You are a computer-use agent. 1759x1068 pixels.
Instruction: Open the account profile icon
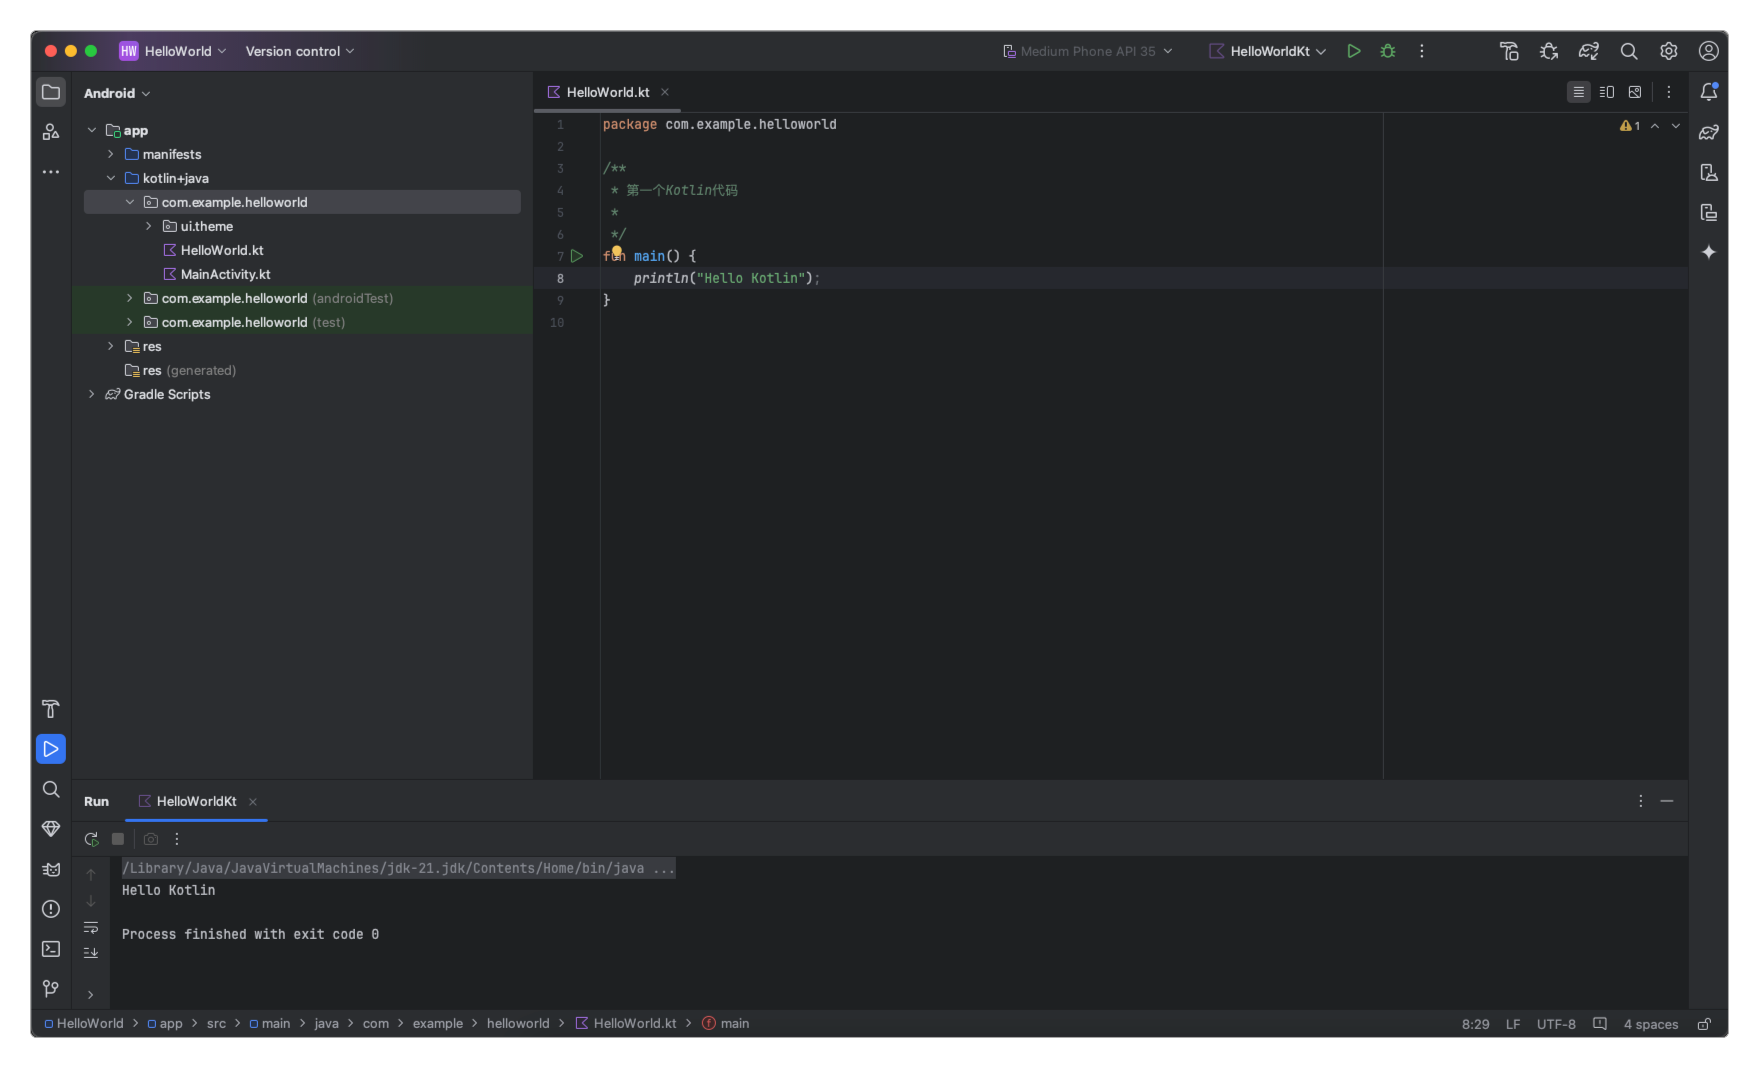[1708, 51]
